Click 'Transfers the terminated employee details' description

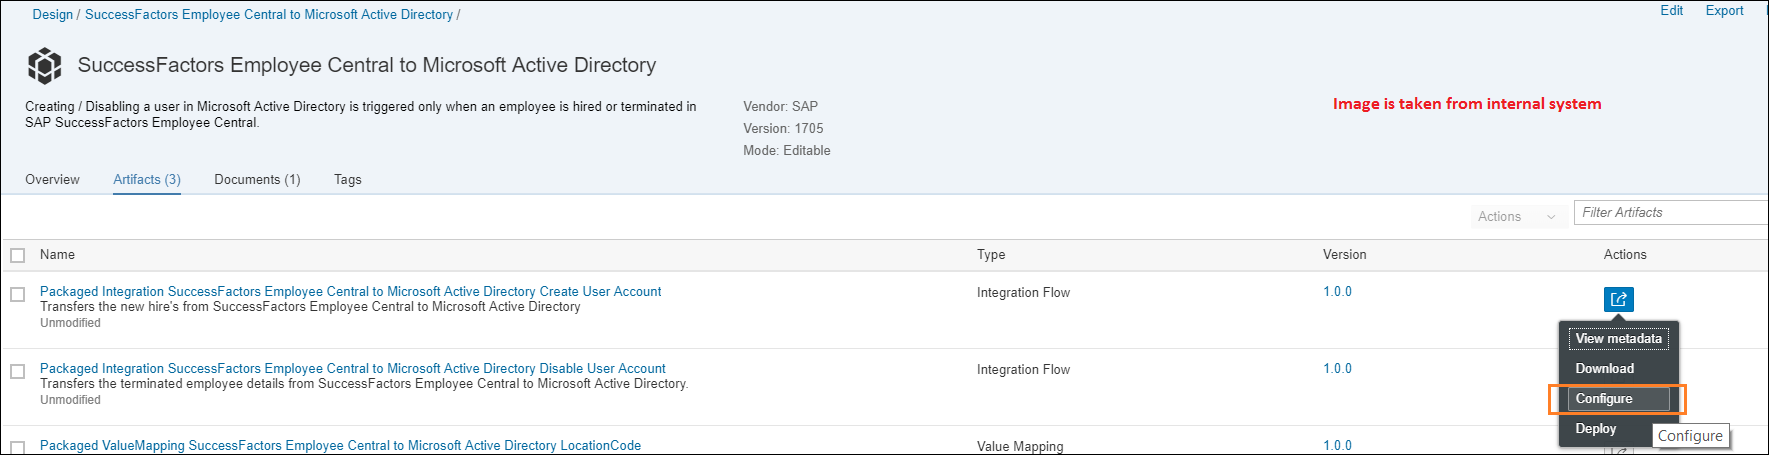(x=364, y=384)
